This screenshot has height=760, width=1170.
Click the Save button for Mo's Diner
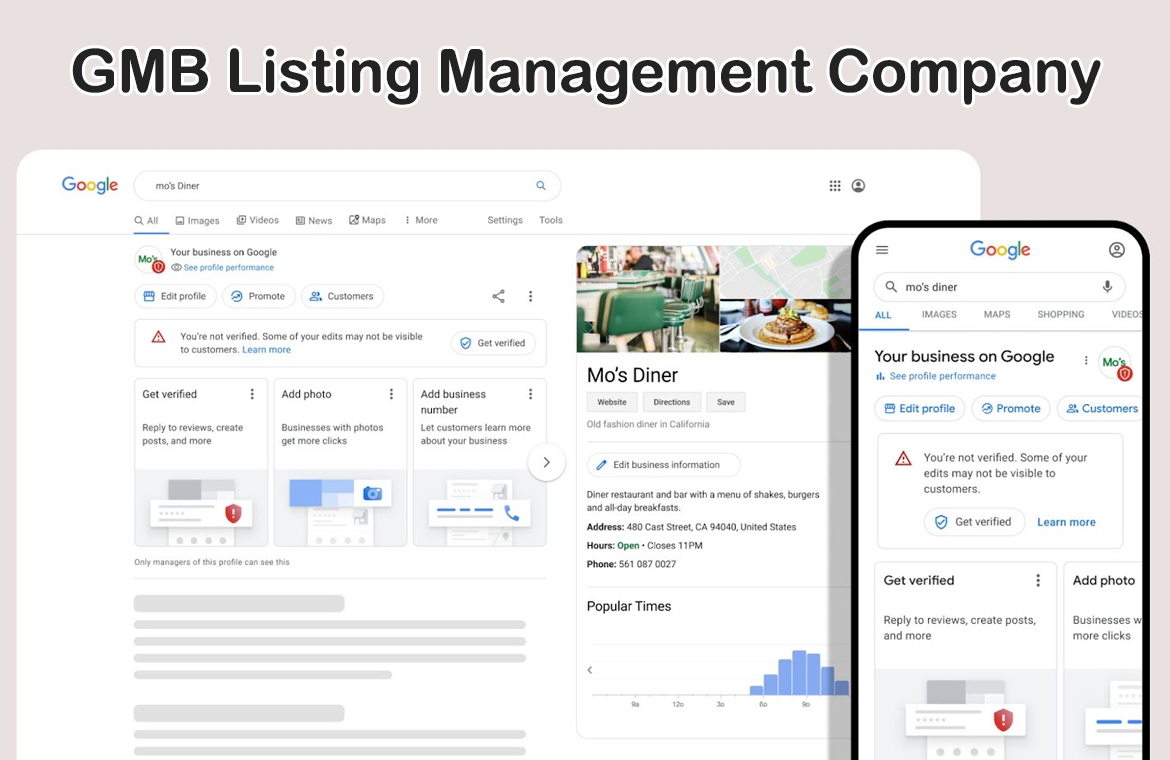[x=726, y=402]
